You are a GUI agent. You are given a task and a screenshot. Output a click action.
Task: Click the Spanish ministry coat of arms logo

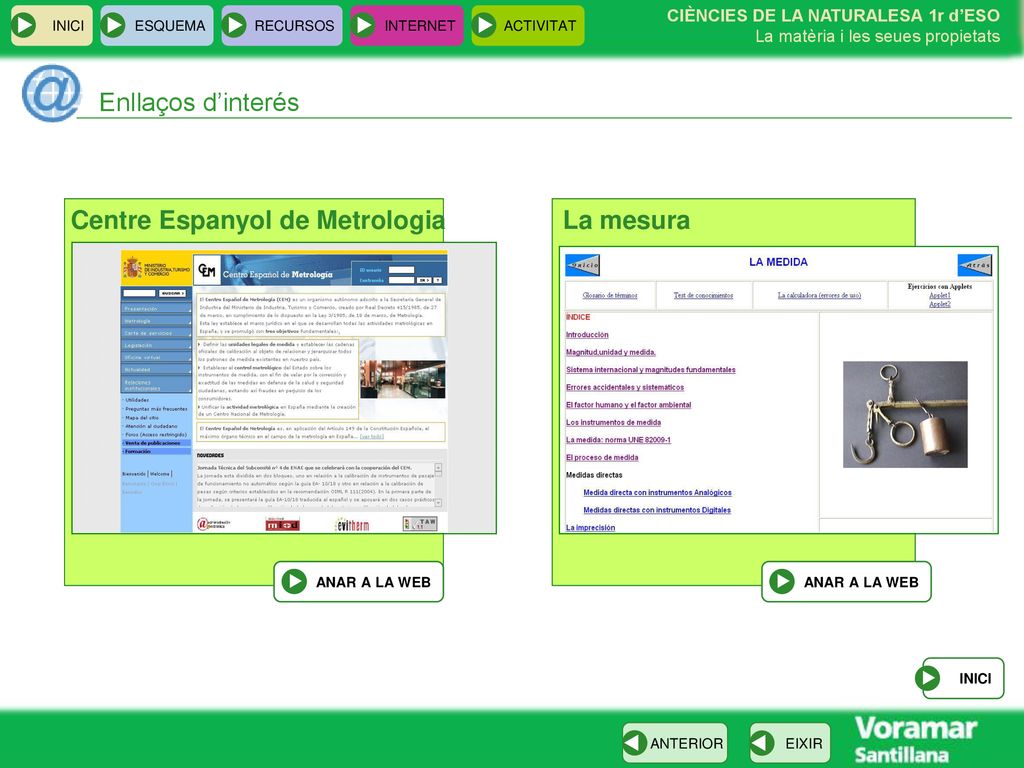[x=133, y=268]
